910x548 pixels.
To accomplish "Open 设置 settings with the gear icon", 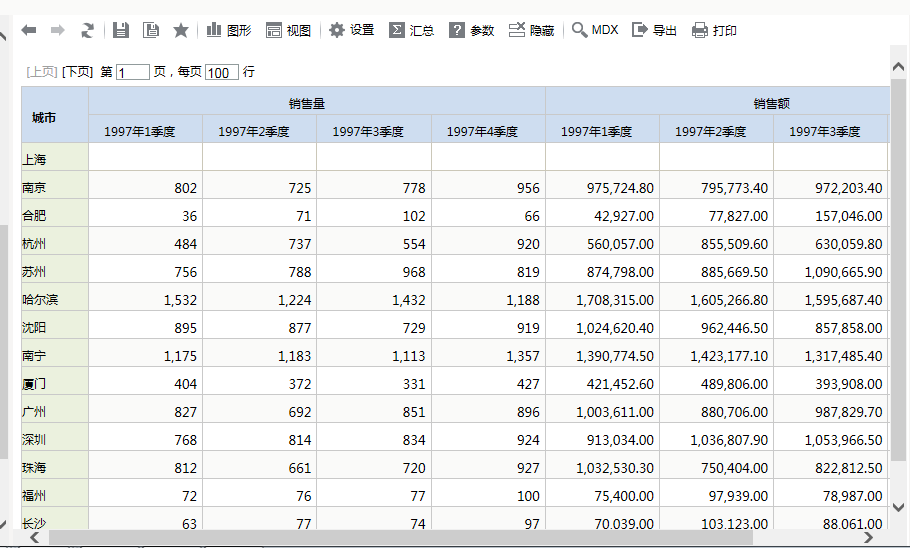I will tap(352, 30).
